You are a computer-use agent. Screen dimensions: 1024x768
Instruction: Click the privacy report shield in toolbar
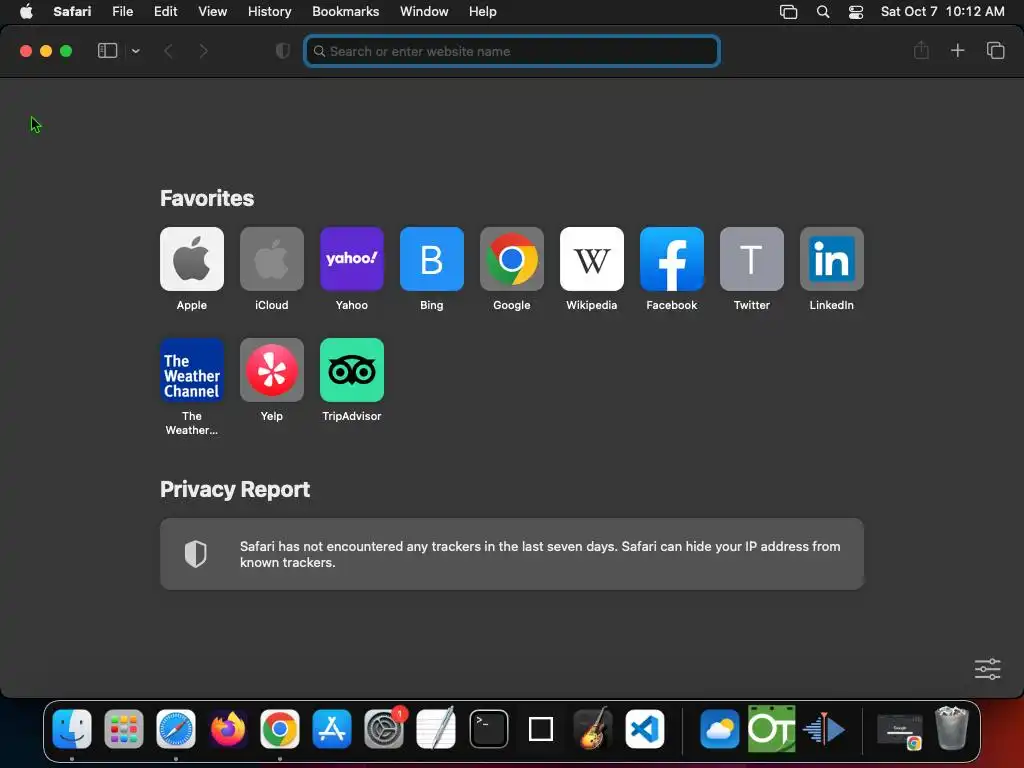coord(283,51)
